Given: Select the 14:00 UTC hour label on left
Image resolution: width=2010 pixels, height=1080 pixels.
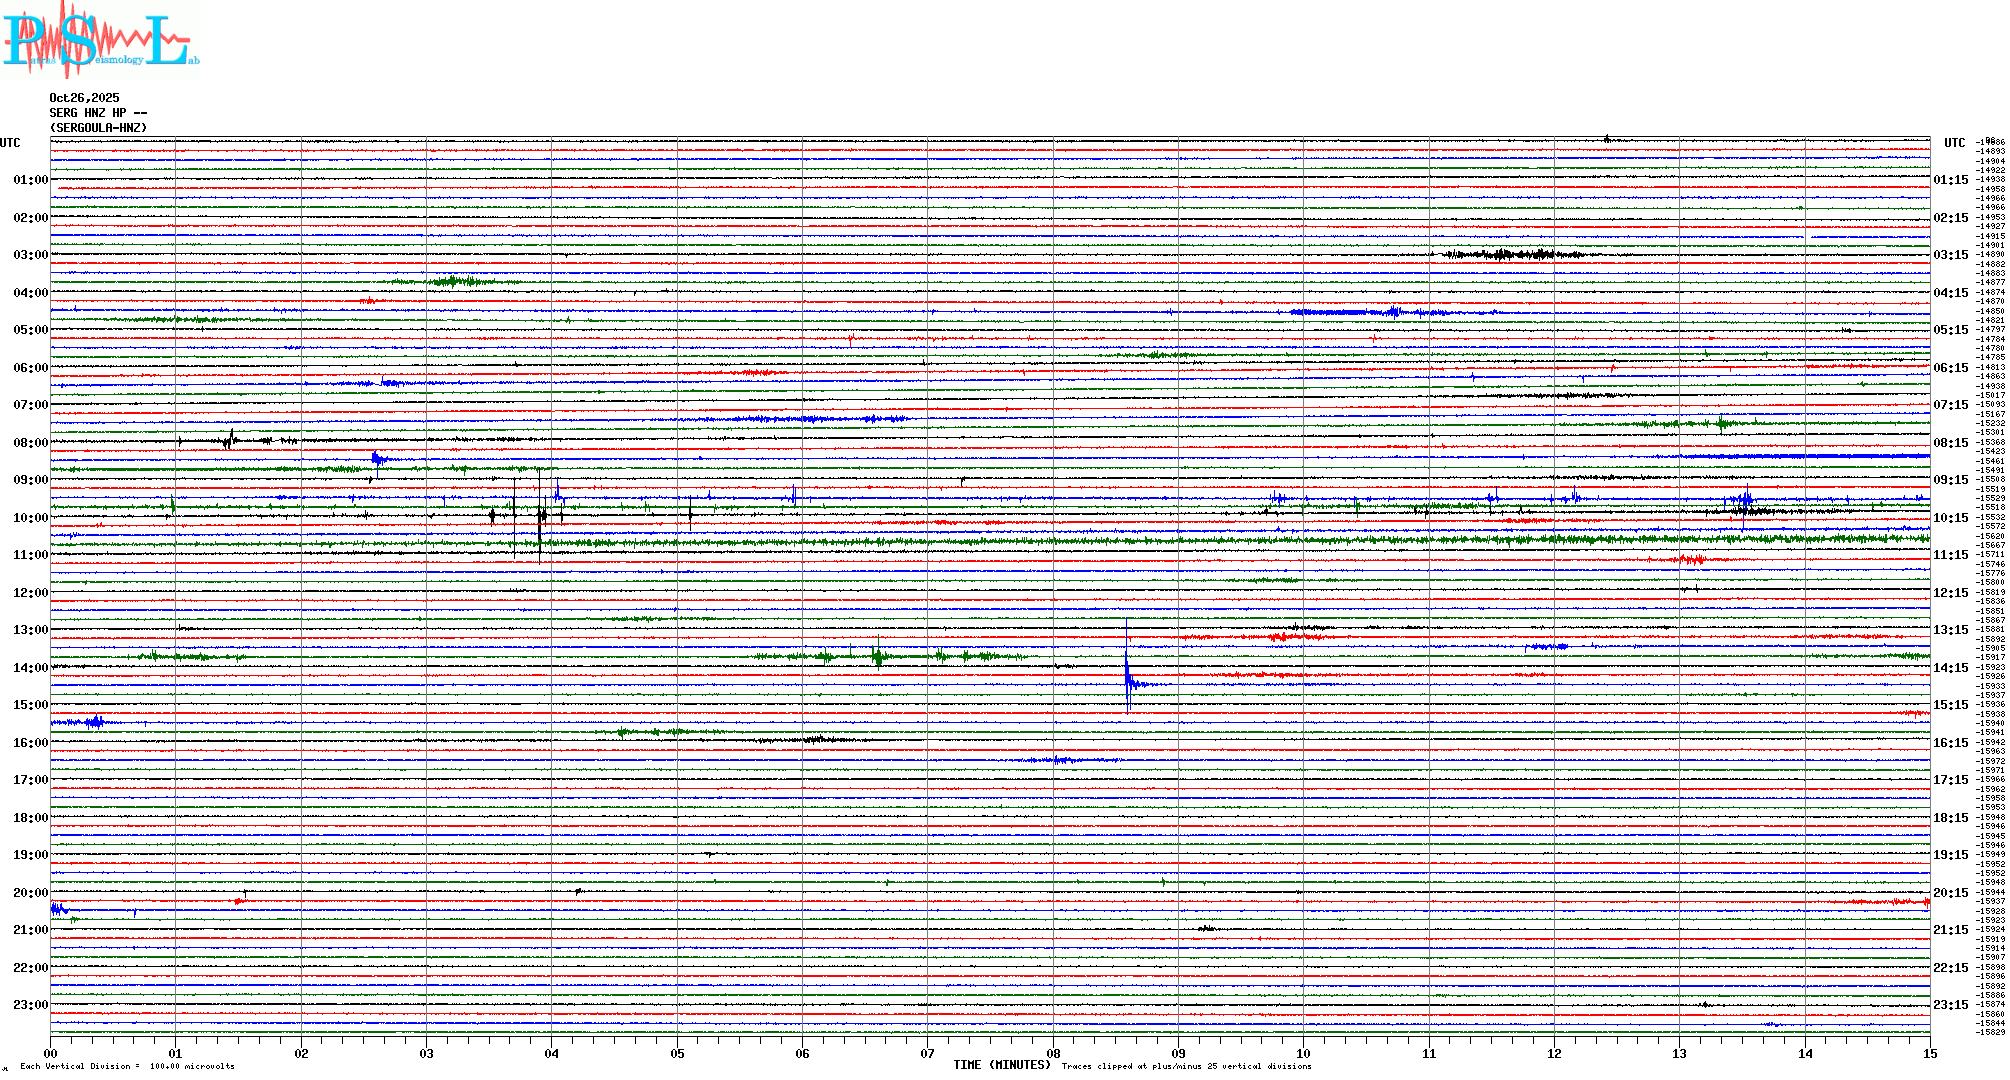Looking at the screenshot, I should [x=30, y=668].
